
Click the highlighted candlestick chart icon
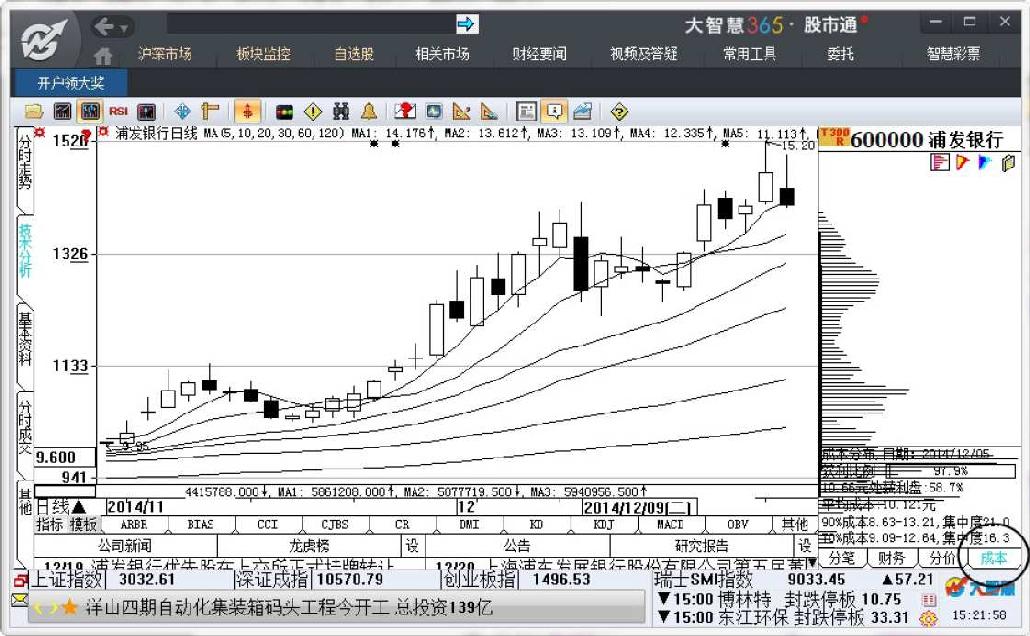click(90, 112)
